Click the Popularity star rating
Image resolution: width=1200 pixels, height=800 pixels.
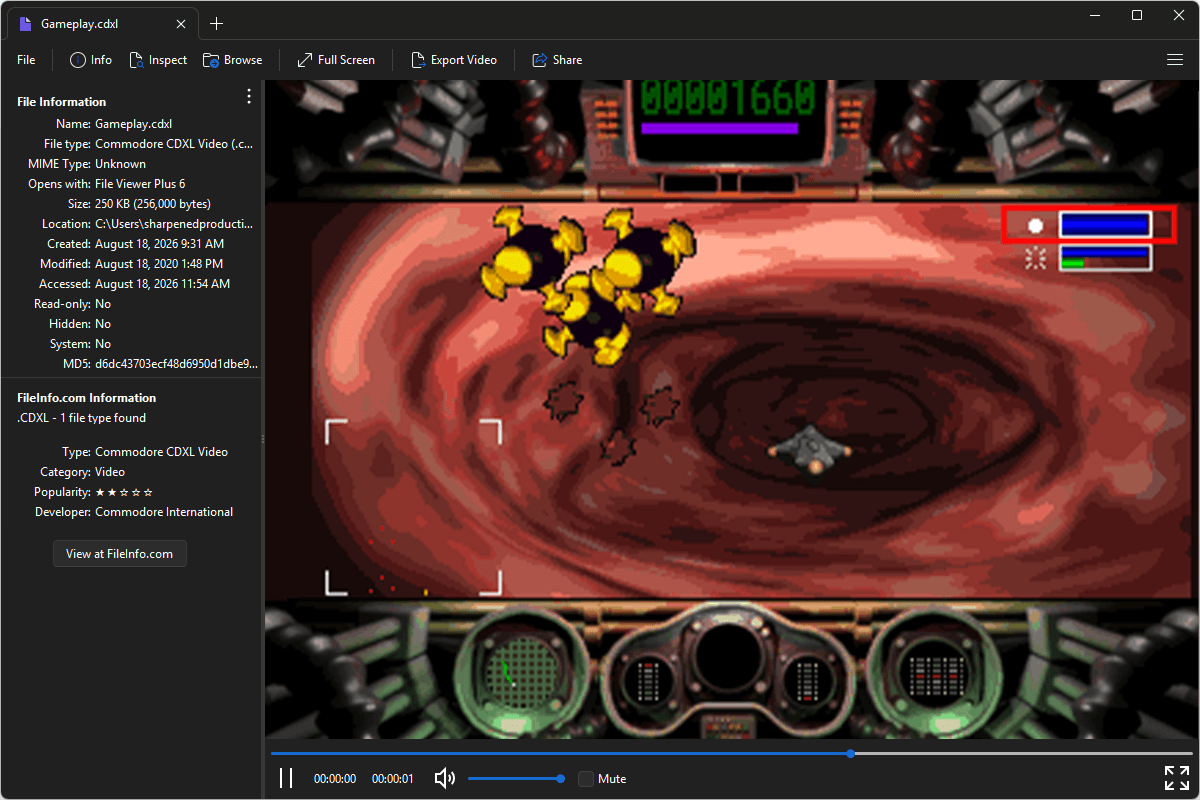point(124,492)
